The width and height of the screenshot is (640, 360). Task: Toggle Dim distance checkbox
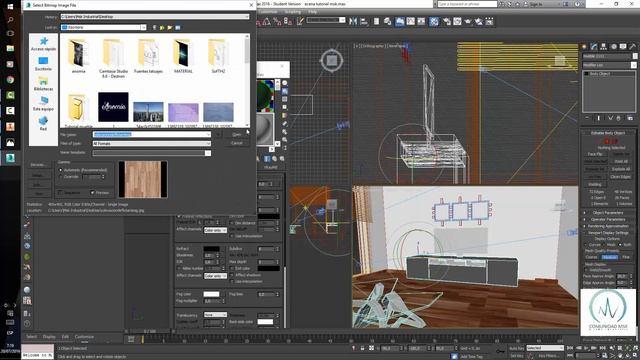point(231,223)
